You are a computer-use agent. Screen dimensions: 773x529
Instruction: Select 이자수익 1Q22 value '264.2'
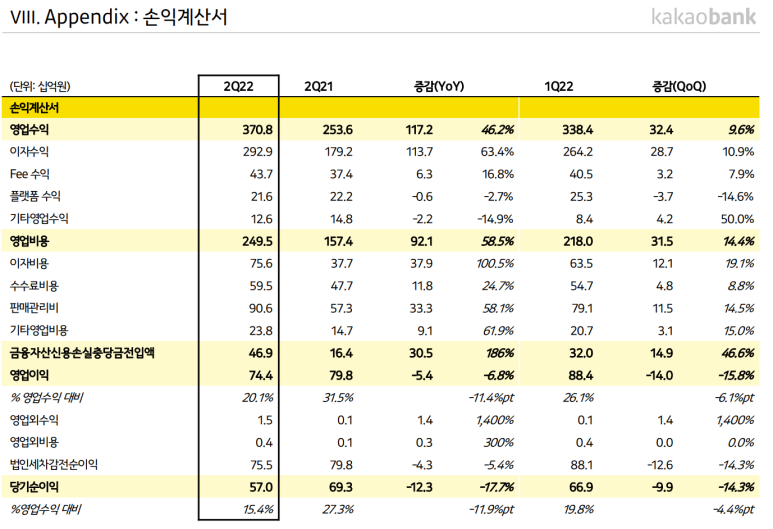[578, 152]
